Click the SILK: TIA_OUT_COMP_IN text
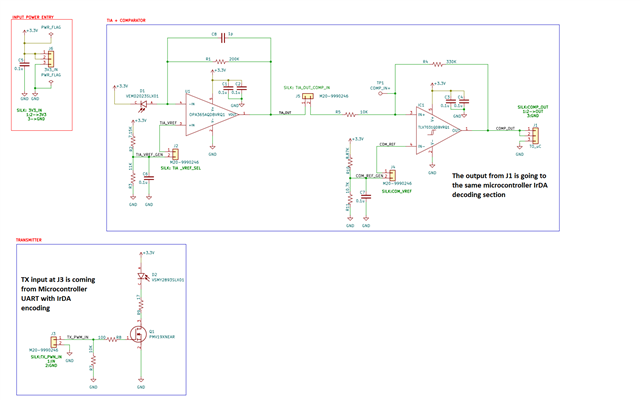This screenshot has width=640, height=400. [307, 88]
